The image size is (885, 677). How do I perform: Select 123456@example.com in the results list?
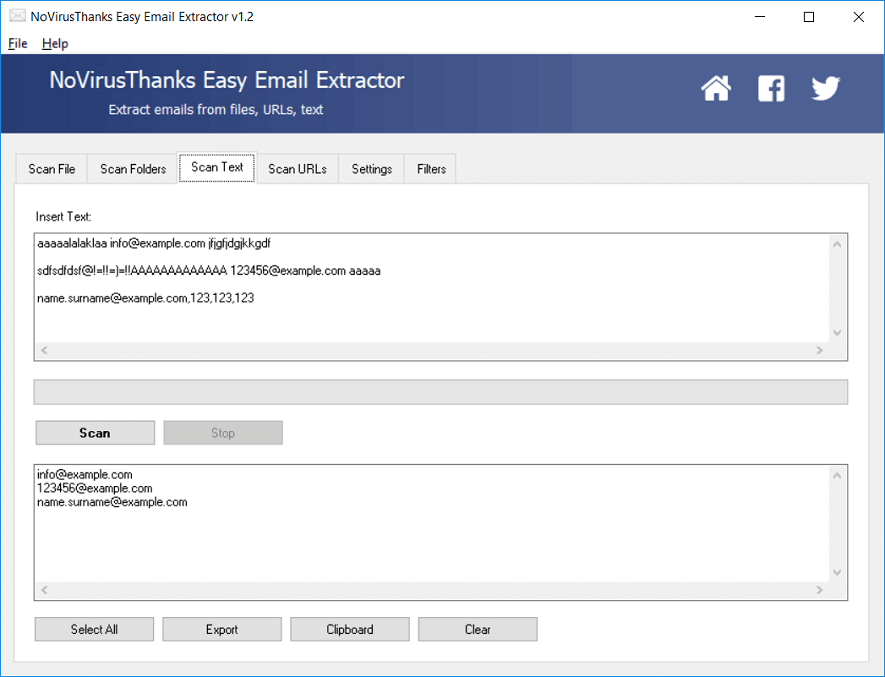(95, 488)
